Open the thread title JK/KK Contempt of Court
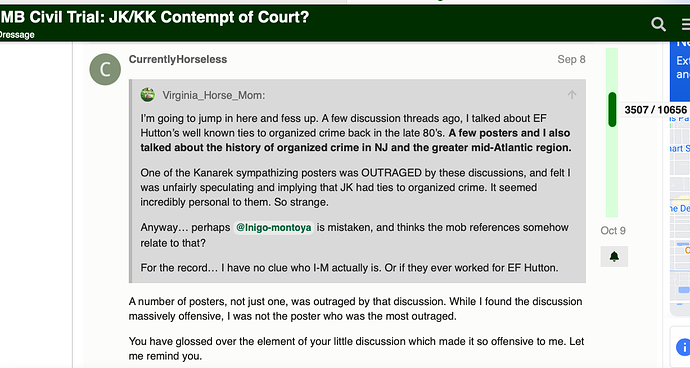 pyautogui.click(x=154, y=17)
